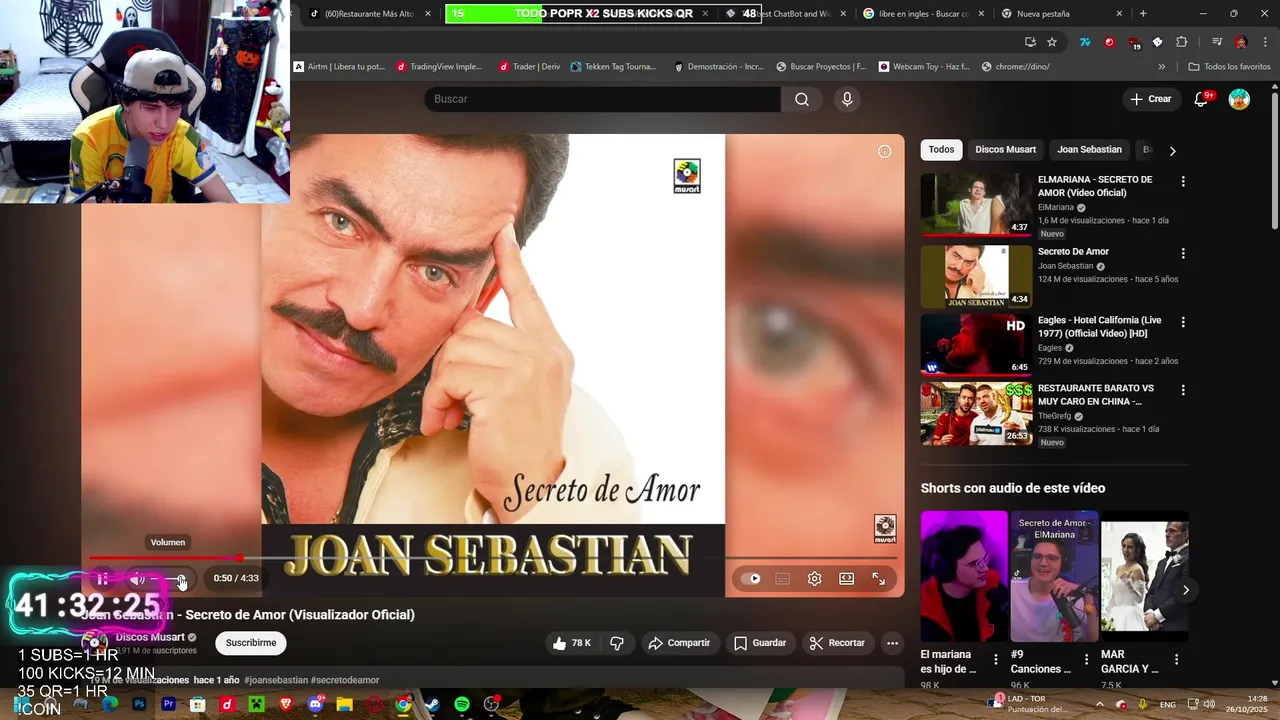Open the Crear create menu

point(1151,99)
